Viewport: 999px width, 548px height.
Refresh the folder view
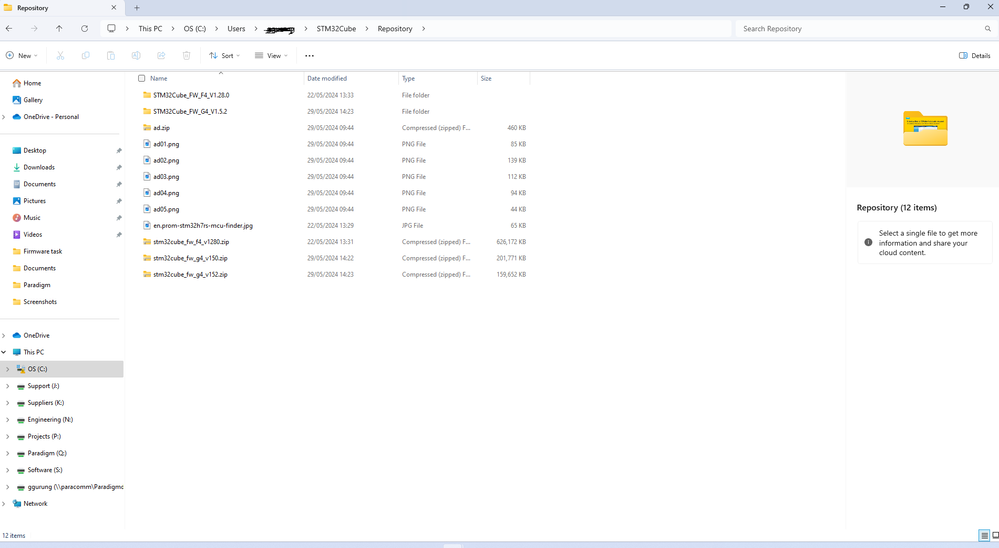click(x=84, y=29)
